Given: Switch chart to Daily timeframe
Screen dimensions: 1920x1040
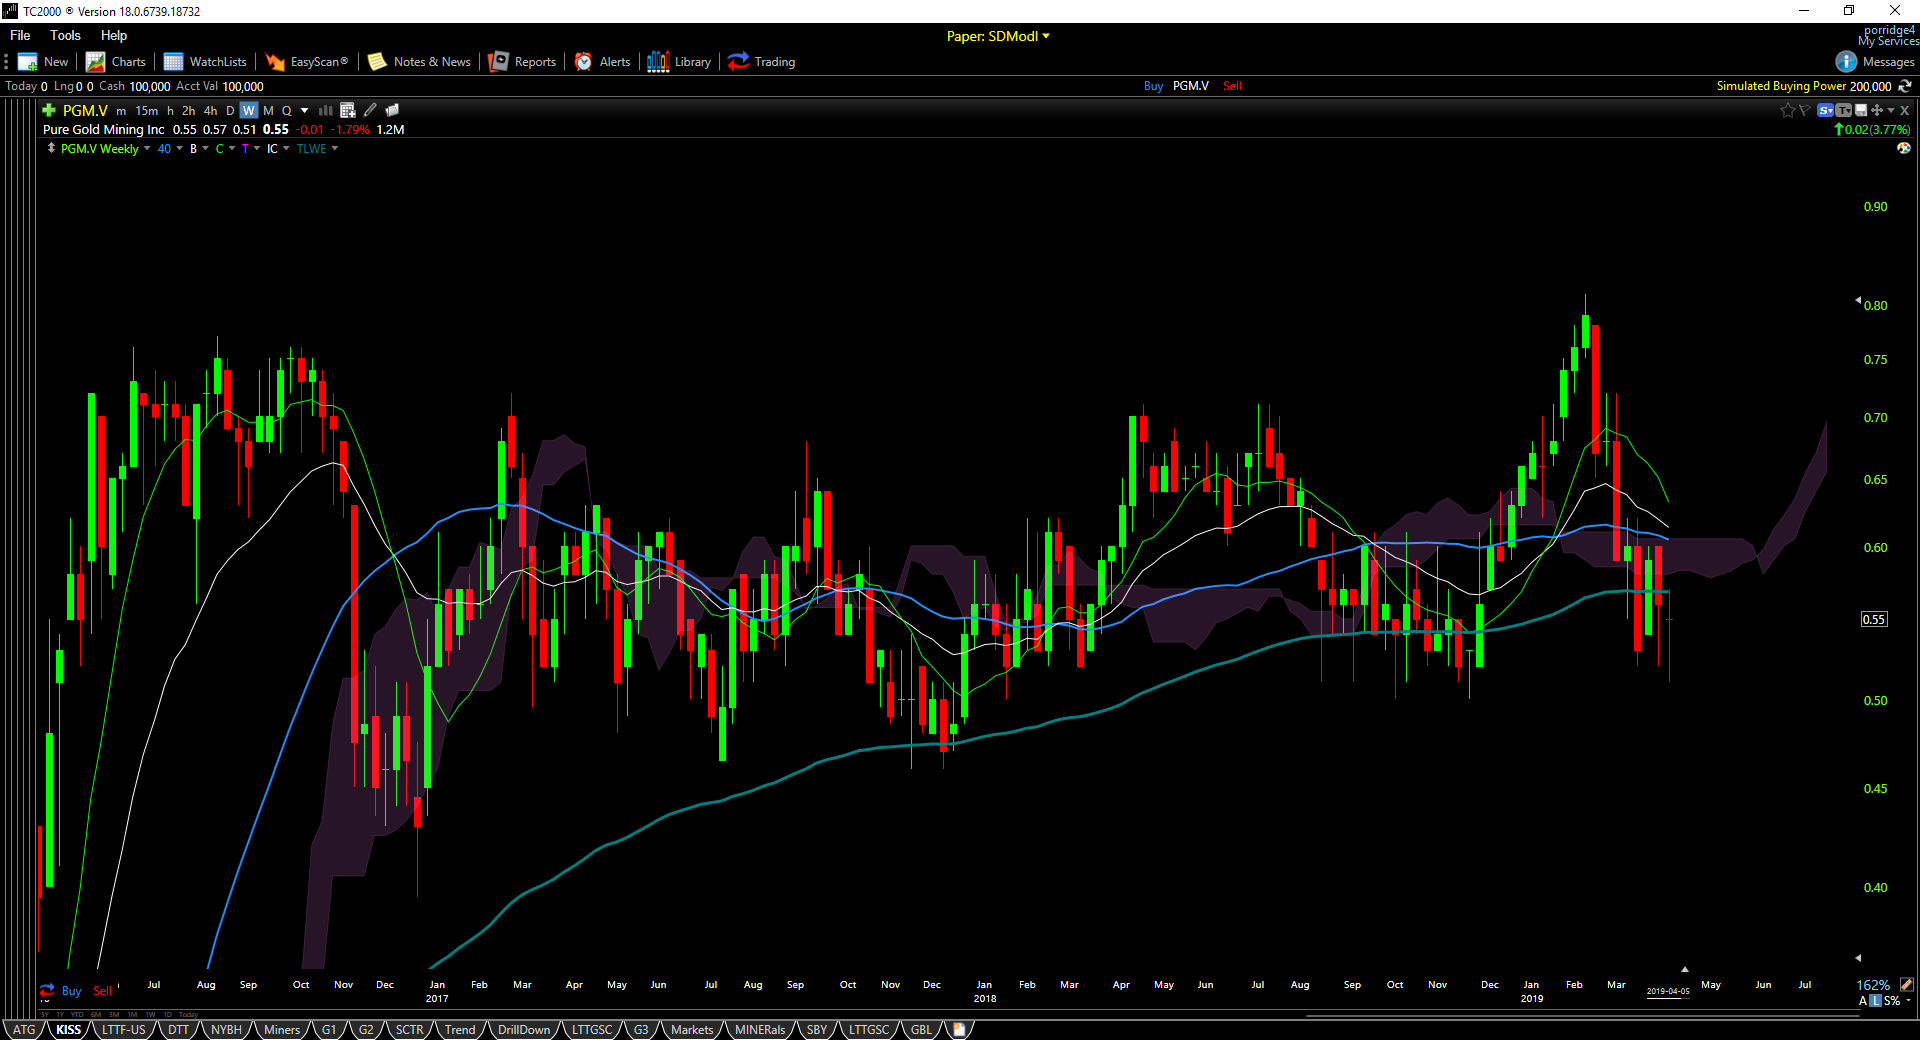Looking at the screenshot, I should tap(230, 110).
